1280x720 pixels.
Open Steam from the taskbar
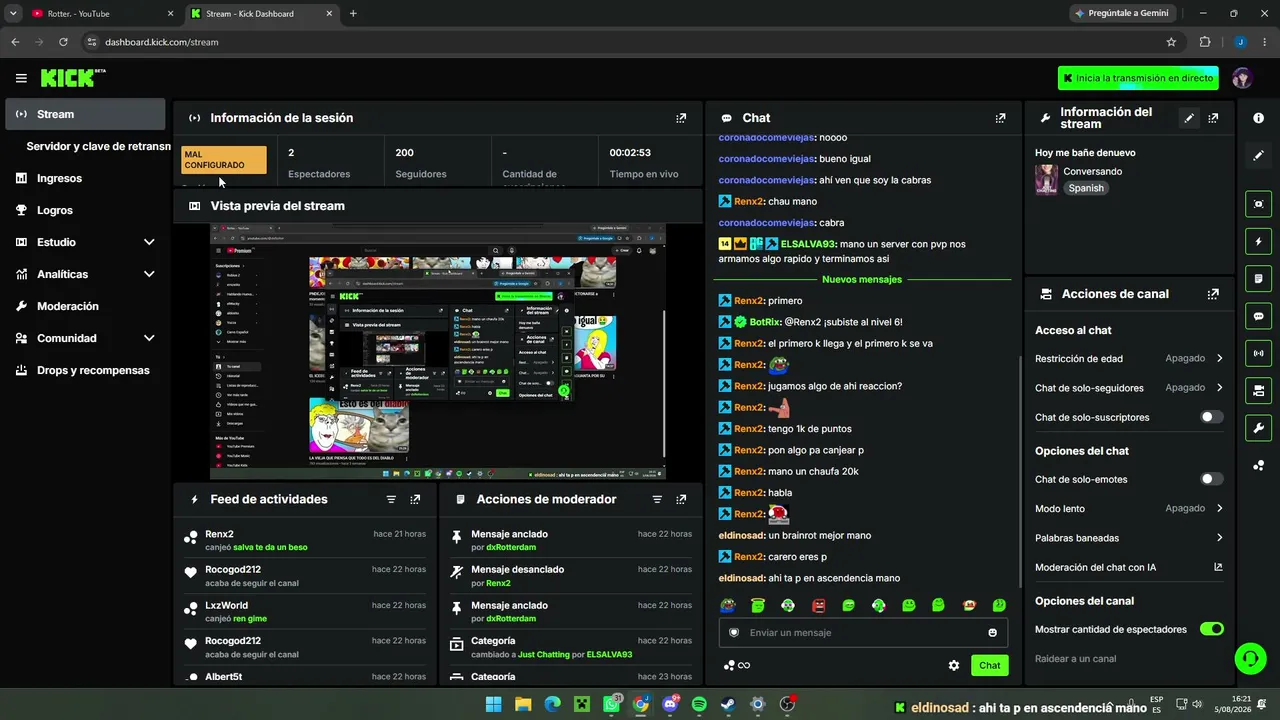tap(728, 704)
